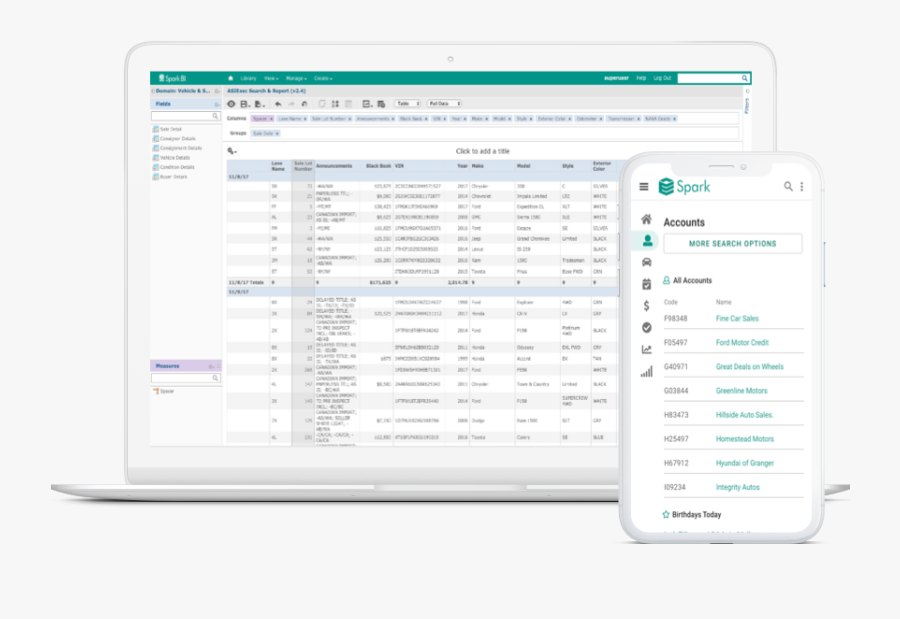Screen dimensions: 900x619
Task: Click the Black Book column header
Action: pos(378,166)
